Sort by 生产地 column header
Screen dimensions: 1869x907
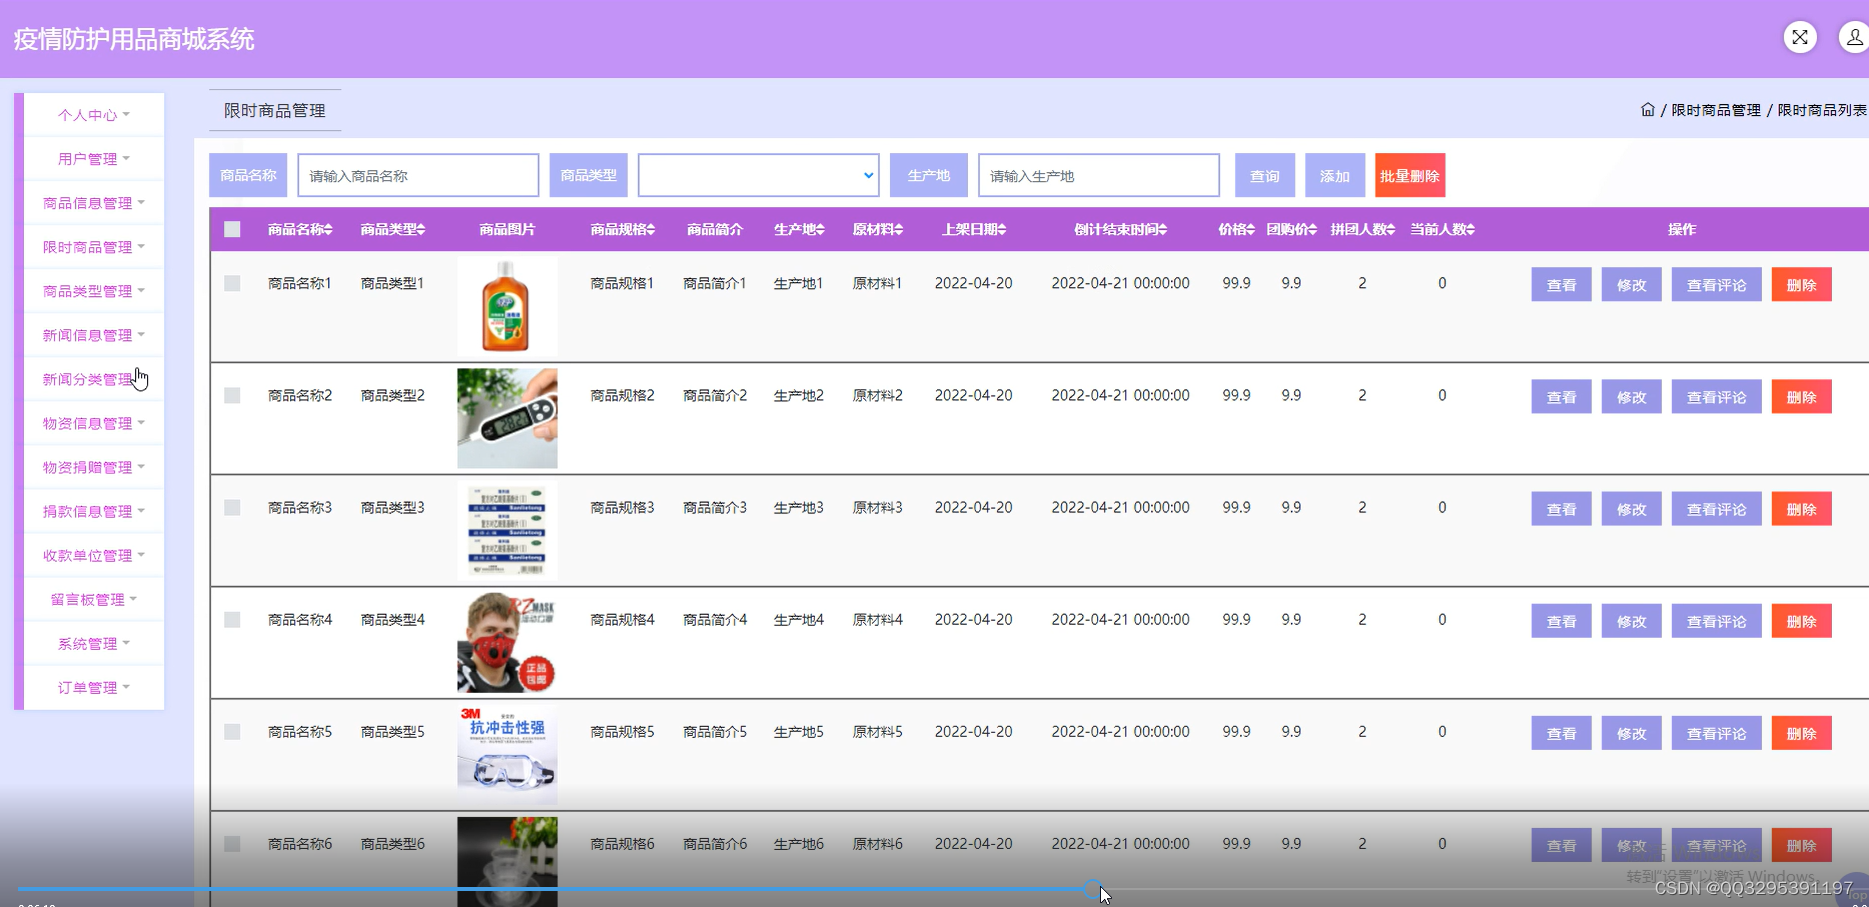799,230
